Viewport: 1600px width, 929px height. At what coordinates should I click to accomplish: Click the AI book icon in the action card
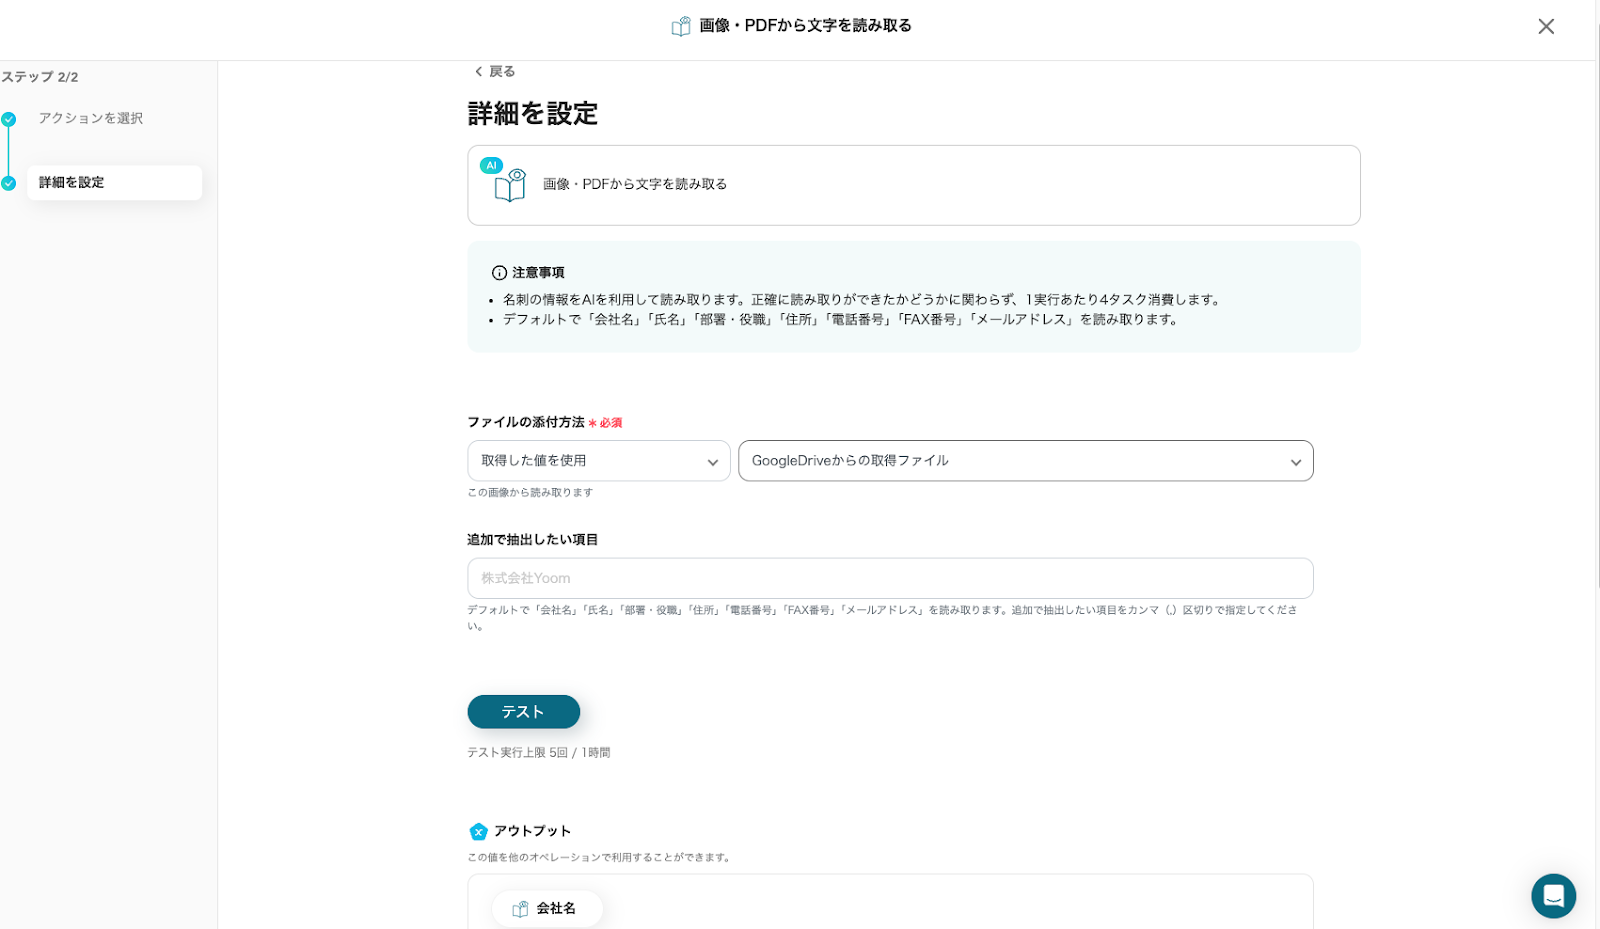pyautogui.click(x=509, y=185)
